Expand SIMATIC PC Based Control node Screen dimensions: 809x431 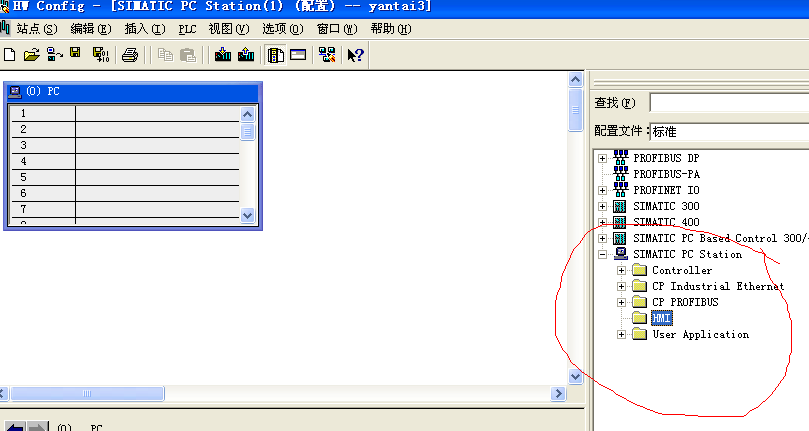tap(602, 238)
